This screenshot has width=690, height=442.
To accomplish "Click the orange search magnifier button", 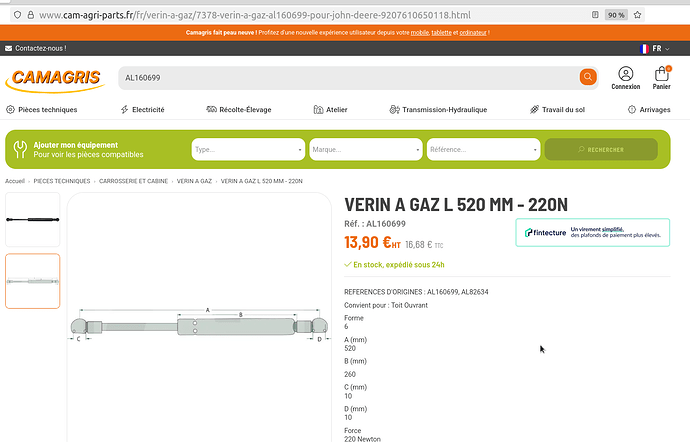I will 587,77.
